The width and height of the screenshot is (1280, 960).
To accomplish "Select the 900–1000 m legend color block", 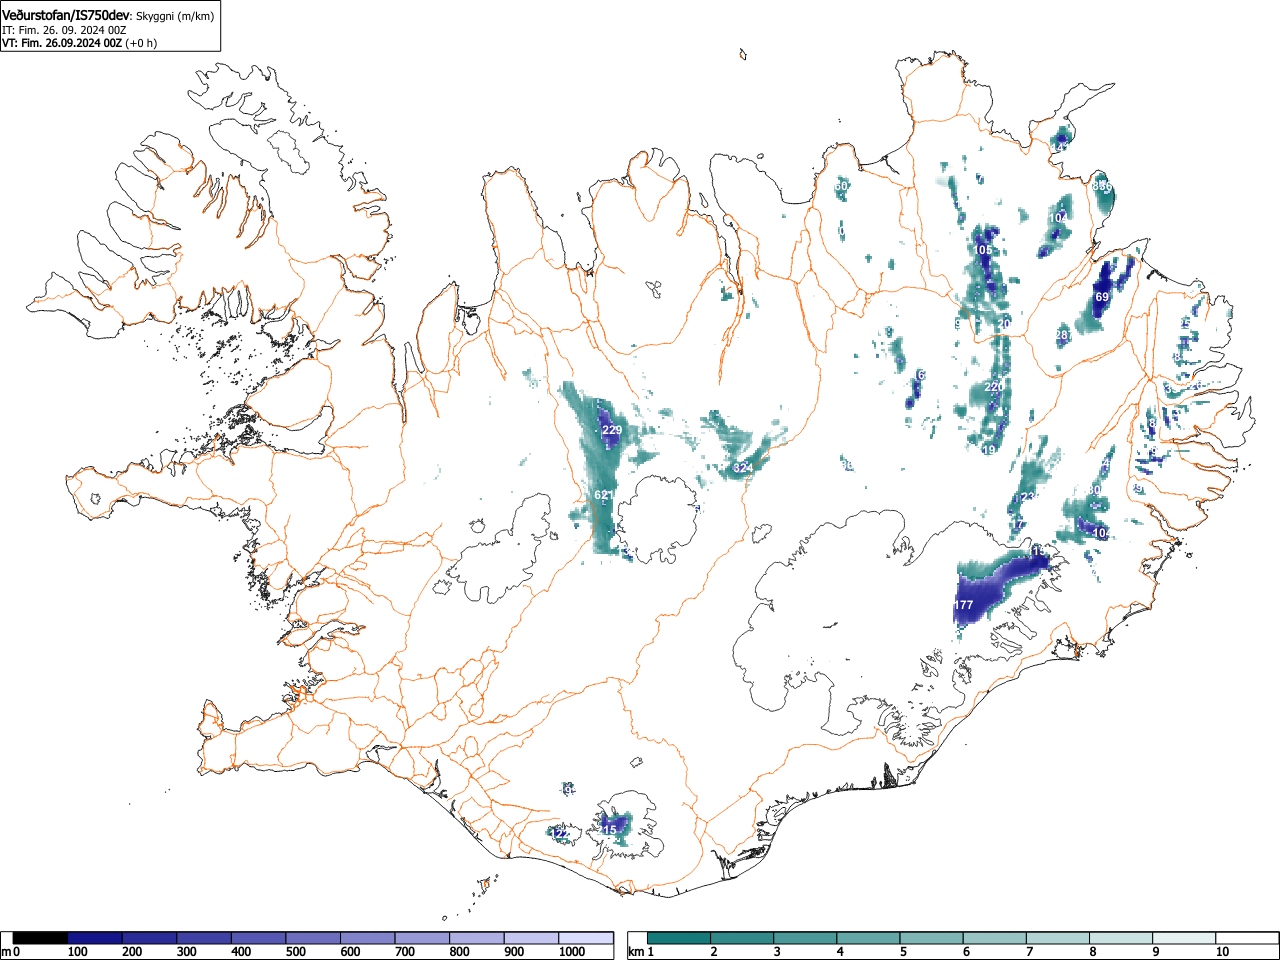I will click(531, 938).
